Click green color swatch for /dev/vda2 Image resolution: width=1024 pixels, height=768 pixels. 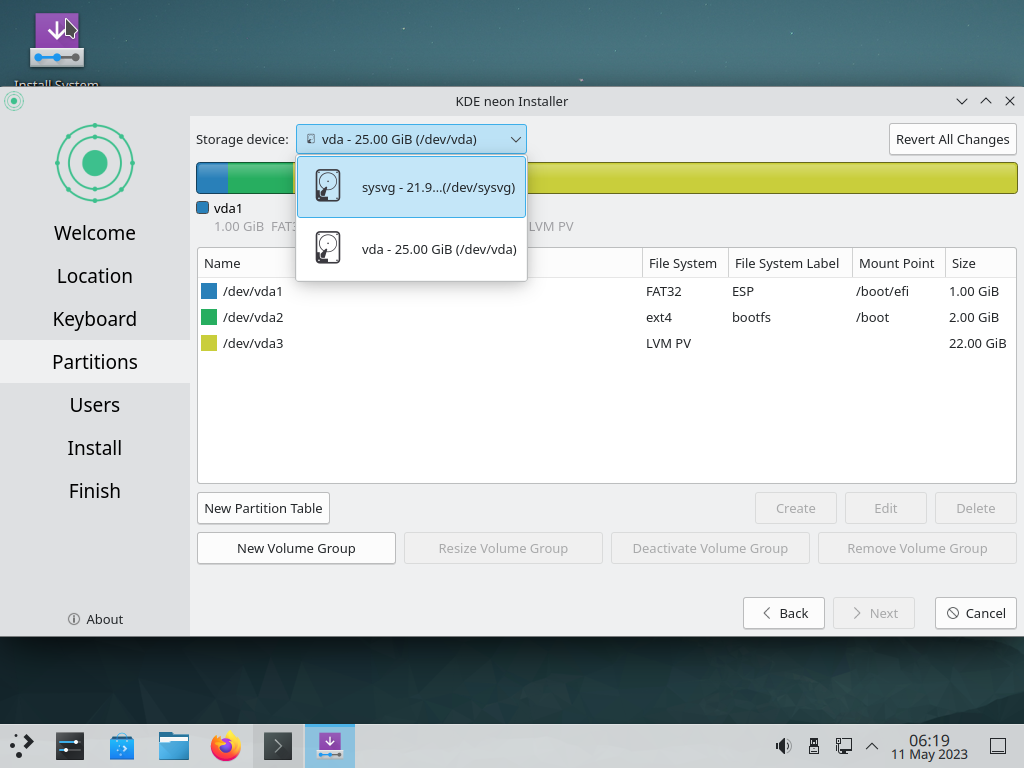tap(209, 317)
